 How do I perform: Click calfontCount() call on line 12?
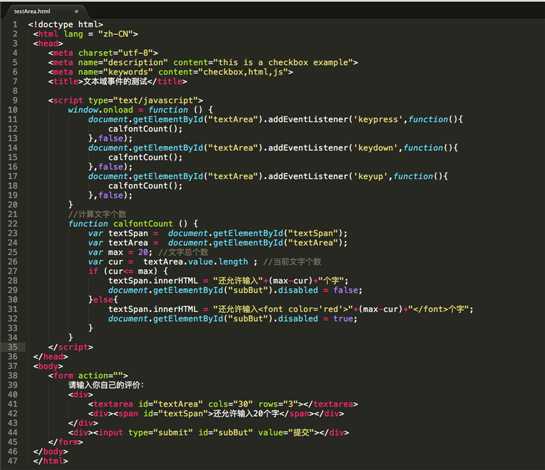pos(145,129)
